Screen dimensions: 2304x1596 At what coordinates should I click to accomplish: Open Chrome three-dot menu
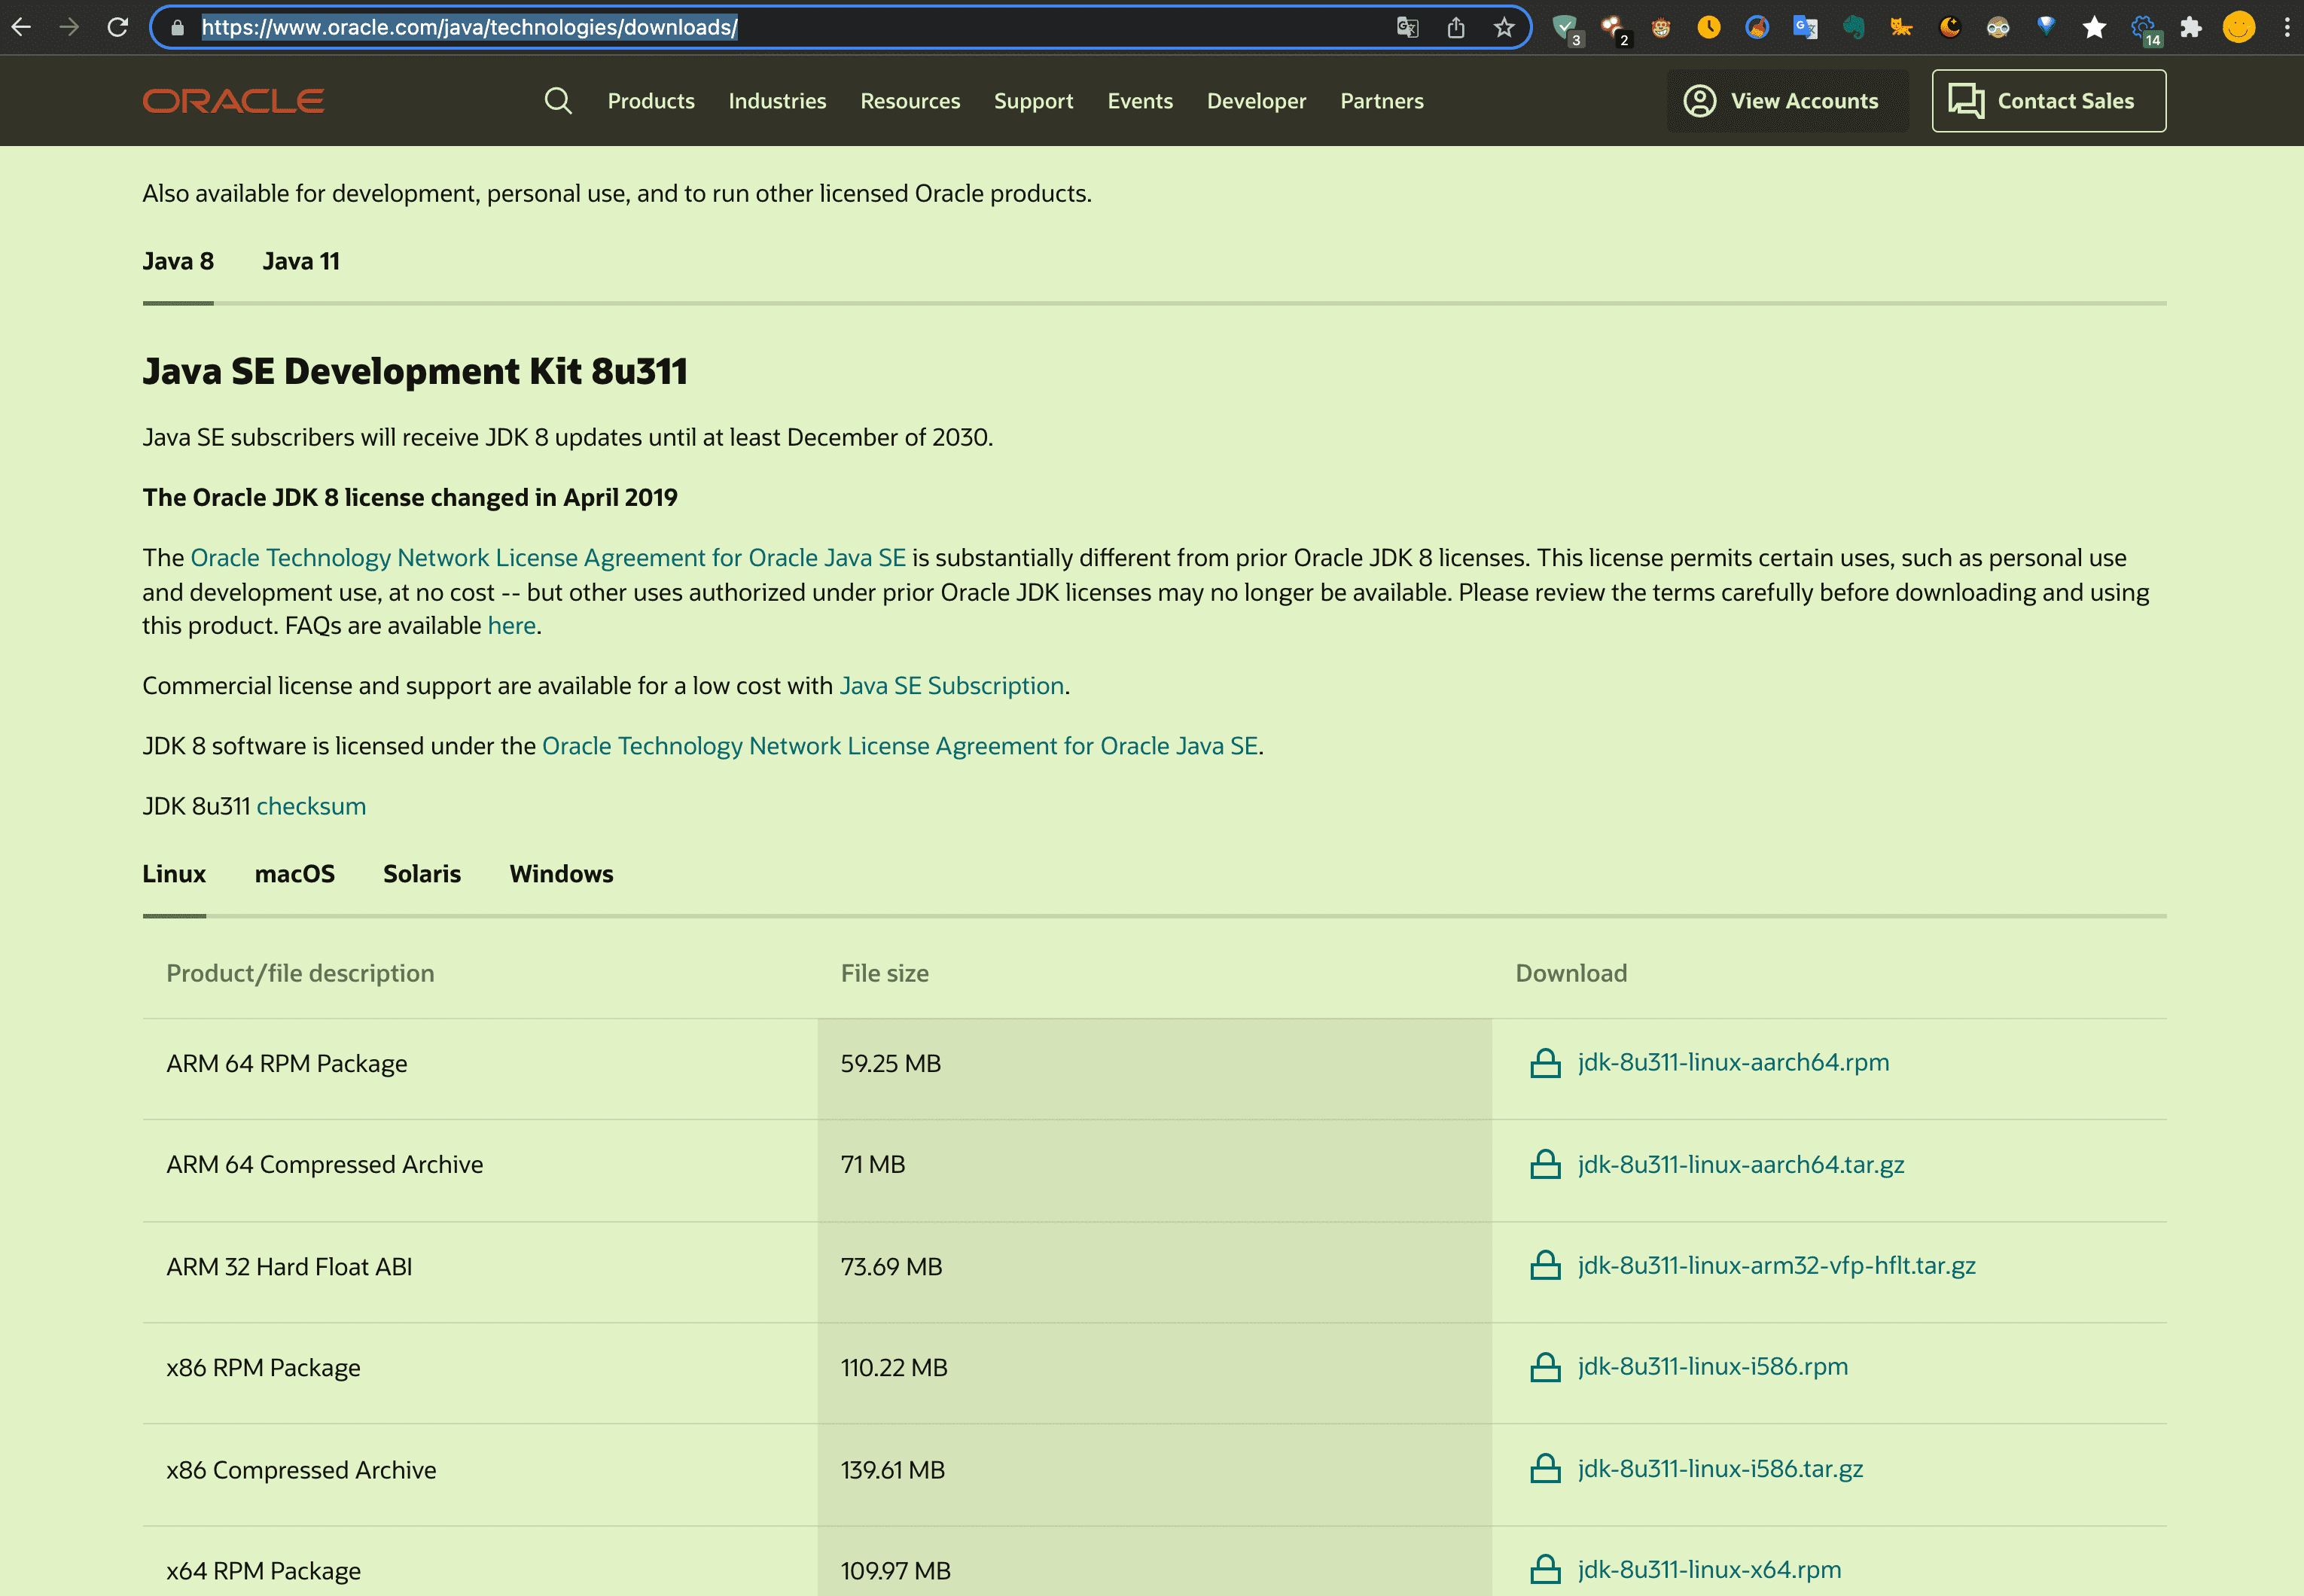point(2286,27)
